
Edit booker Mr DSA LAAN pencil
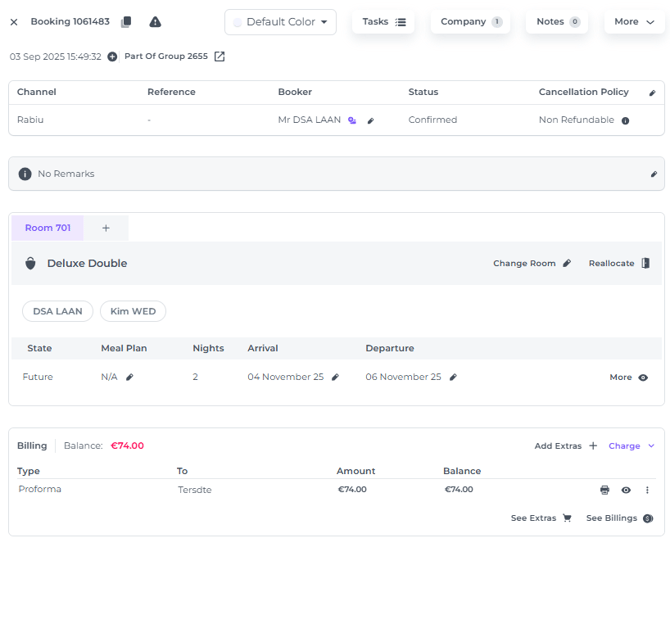coord(371,121)
